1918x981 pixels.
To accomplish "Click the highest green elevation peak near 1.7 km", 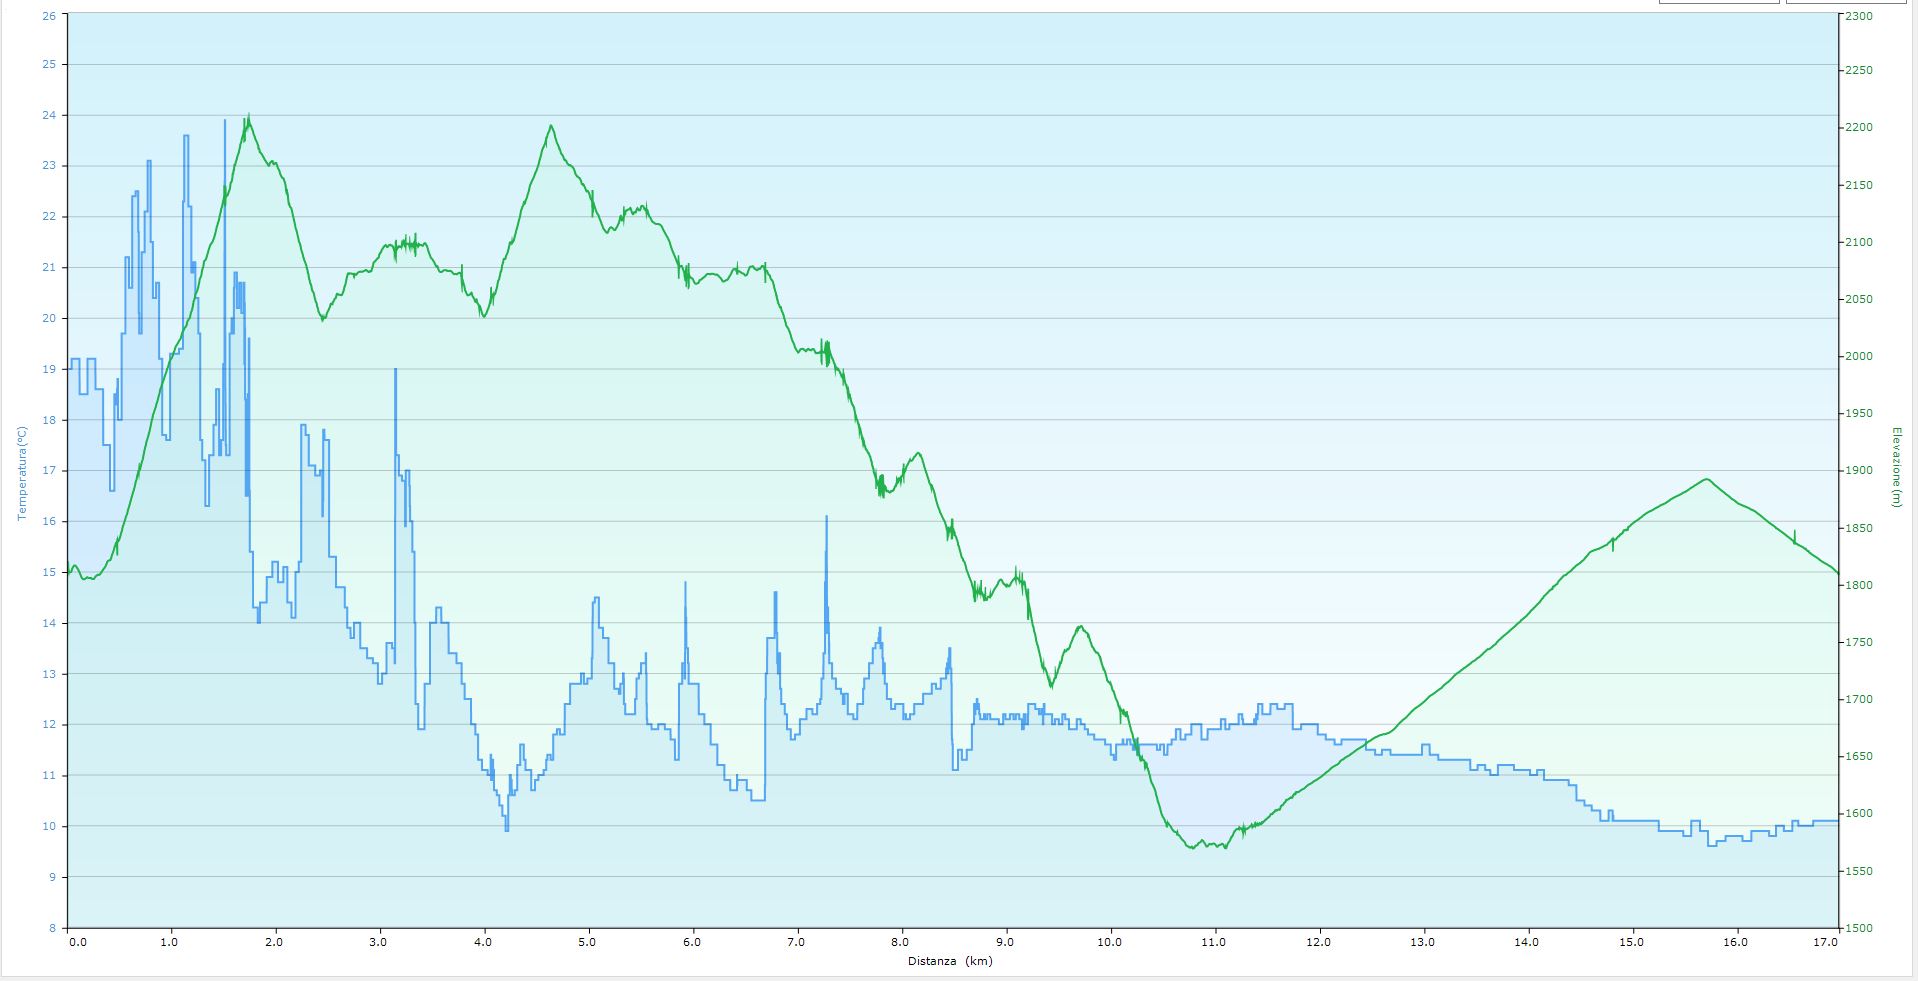I will [x=248, y=116].
